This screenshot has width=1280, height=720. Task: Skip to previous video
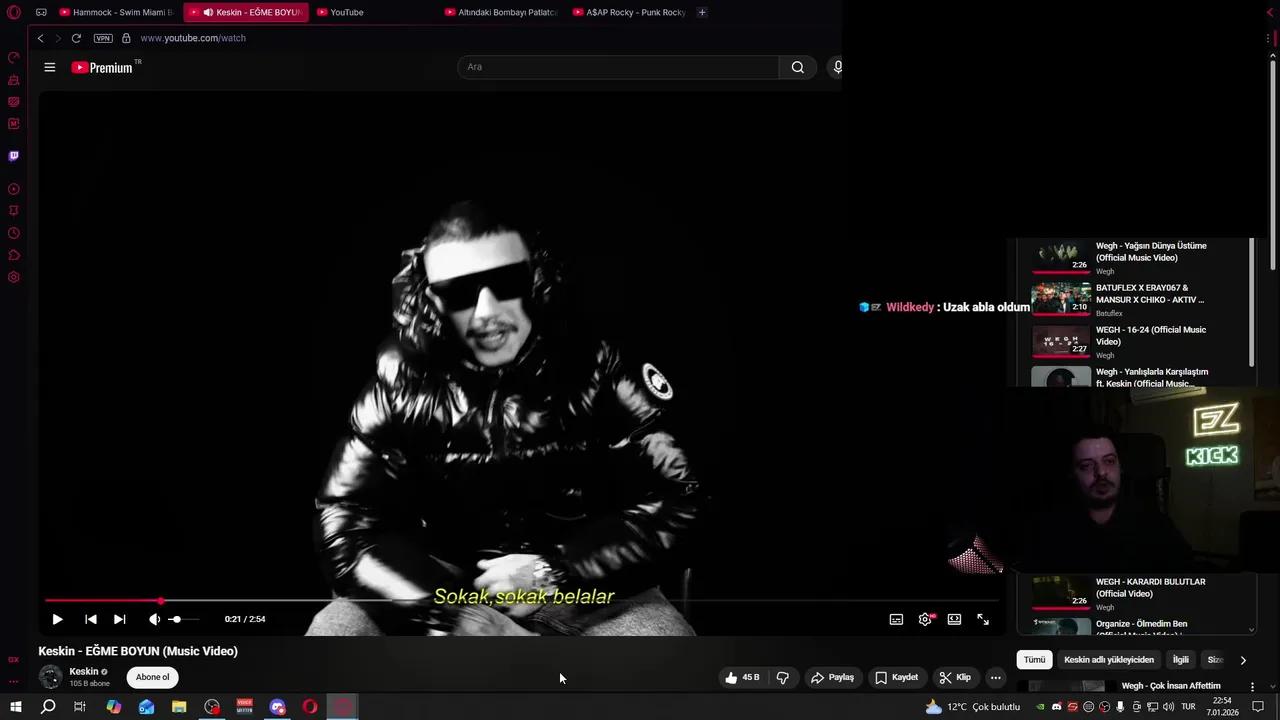click(91, 619)
